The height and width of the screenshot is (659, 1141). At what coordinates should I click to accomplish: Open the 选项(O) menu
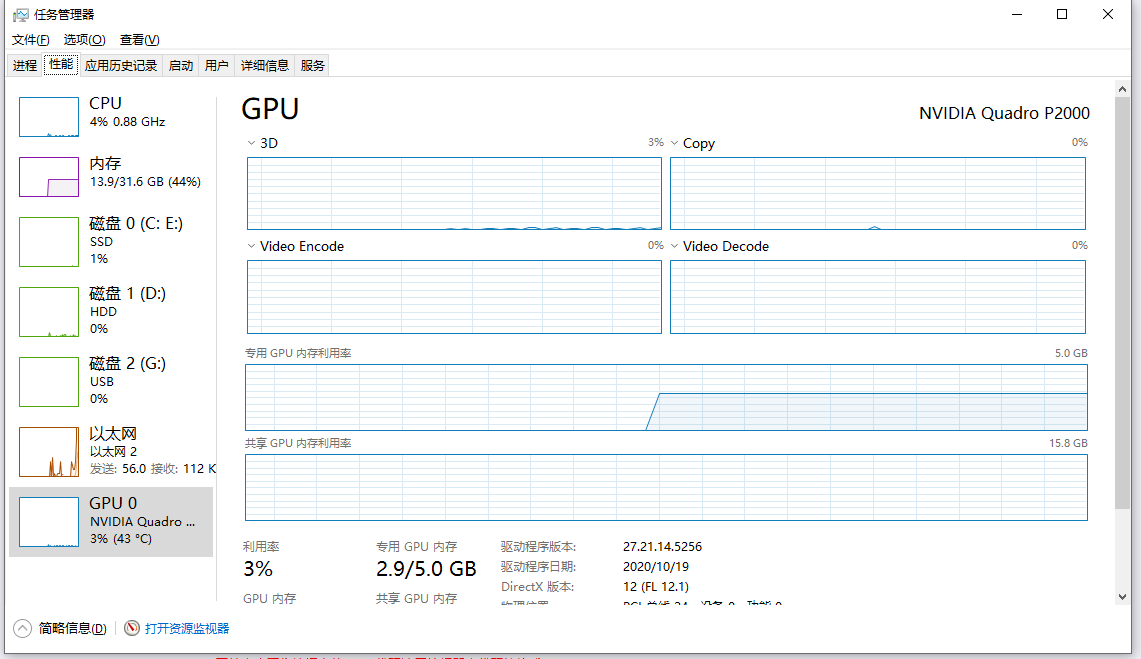pos(84,40)
